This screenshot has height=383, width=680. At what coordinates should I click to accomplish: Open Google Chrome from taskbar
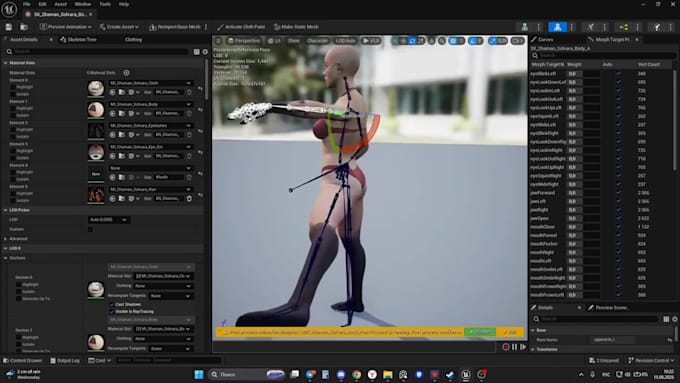tap(356, 374)
